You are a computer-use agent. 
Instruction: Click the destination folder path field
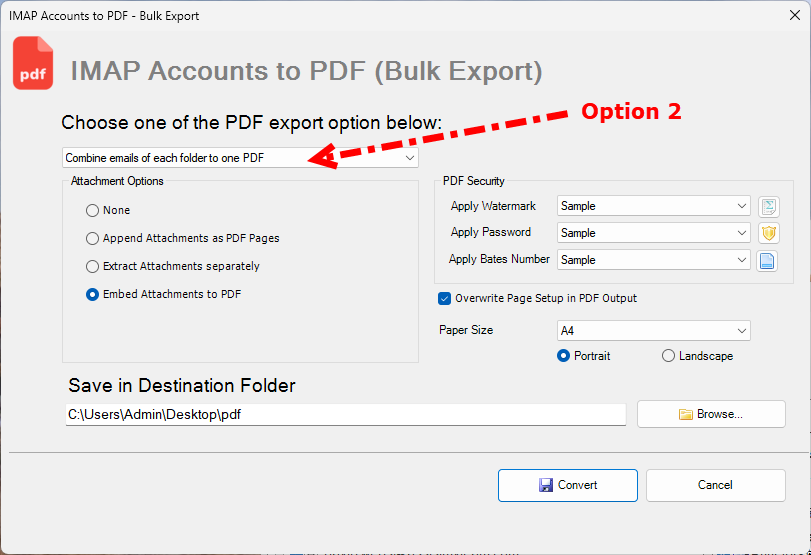[345, 414]
